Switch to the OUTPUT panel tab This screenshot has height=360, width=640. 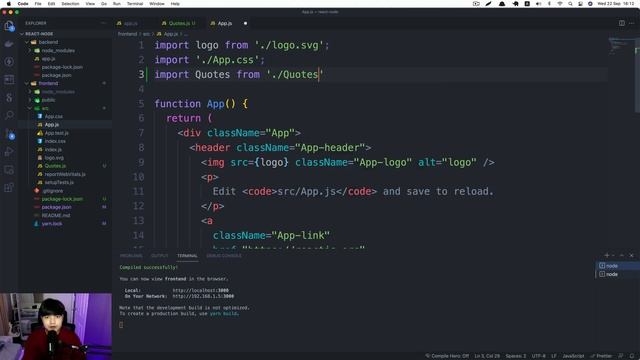point(160,256)
